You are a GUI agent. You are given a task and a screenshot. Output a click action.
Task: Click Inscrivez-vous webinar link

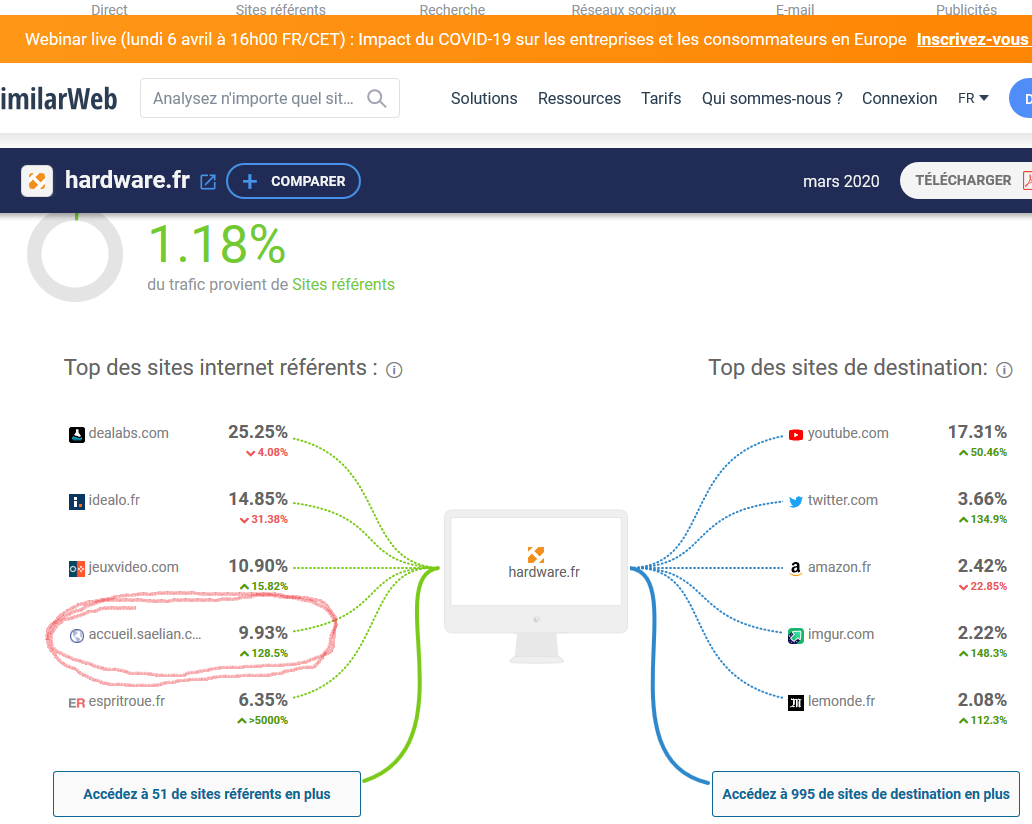[x=972, y=39]
